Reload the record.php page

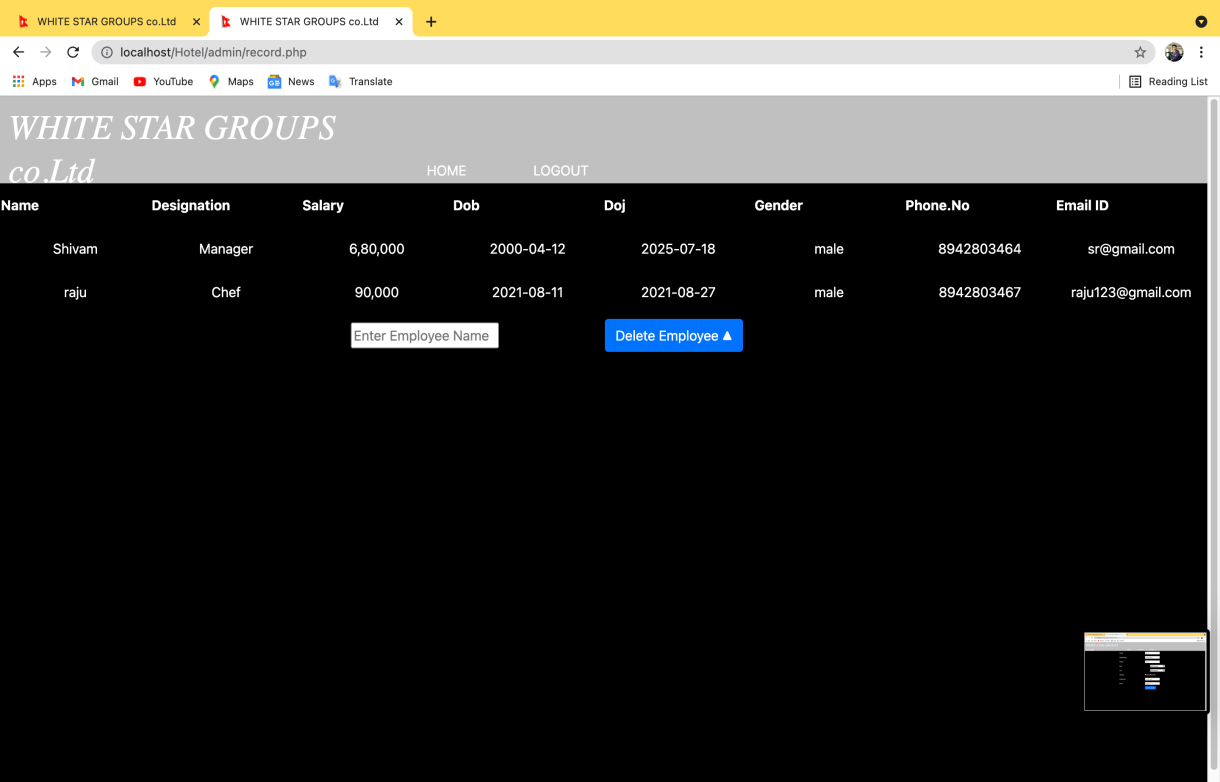72,51
